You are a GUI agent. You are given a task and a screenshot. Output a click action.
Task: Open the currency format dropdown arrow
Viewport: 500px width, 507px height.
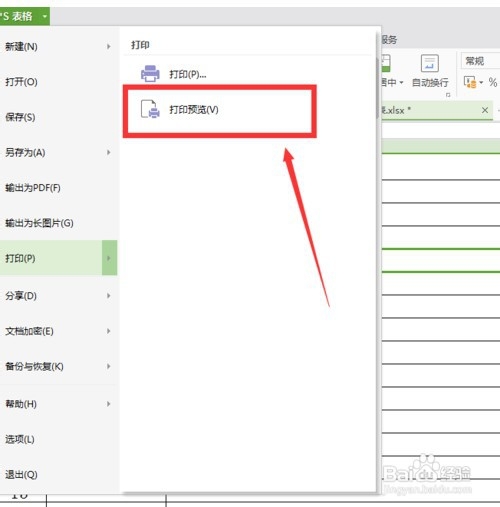click(481, 82)
